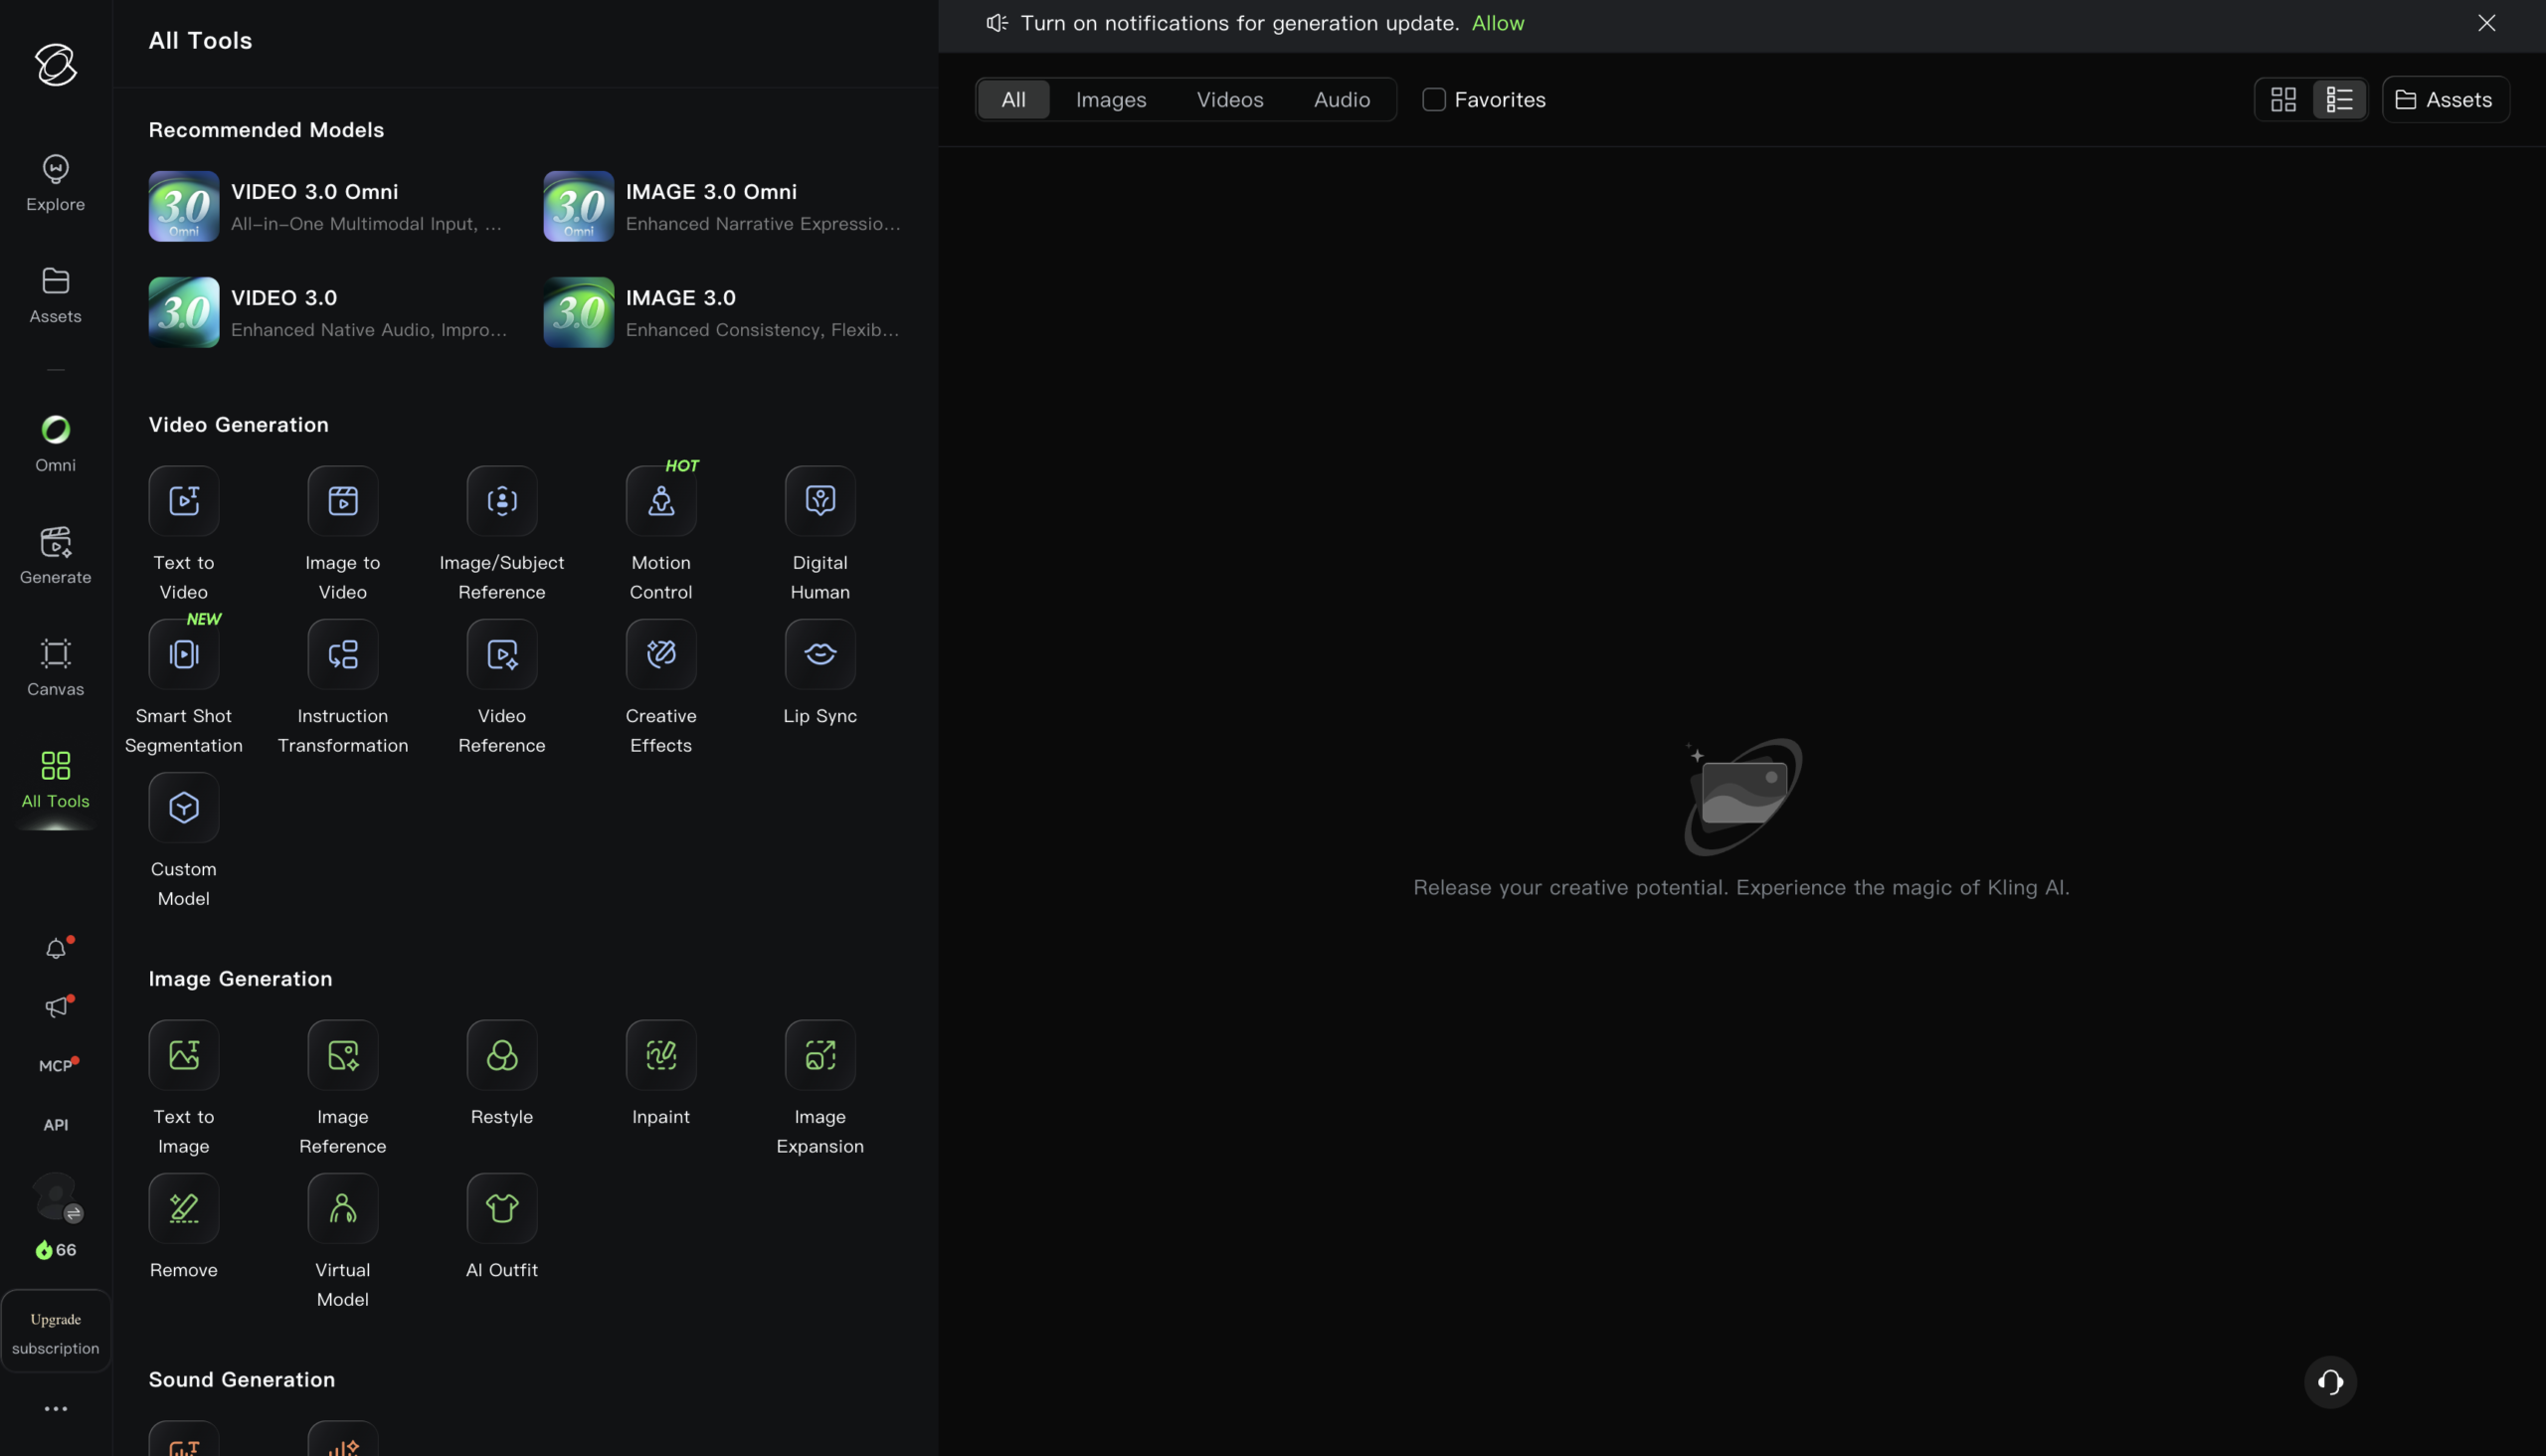2546x1456 pixels.
Task: Open Explore in the sidebar
Action: [x=56, y=183]
